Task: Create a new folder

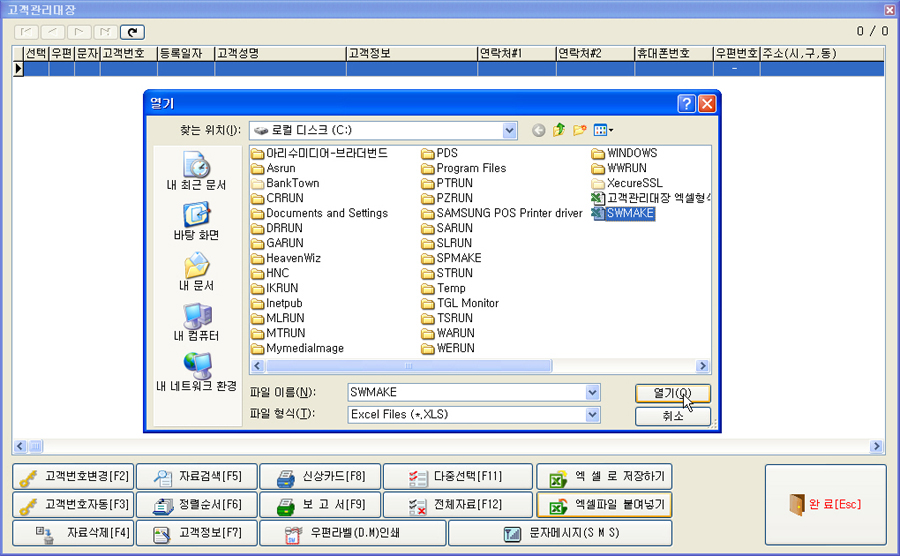Action: tap(580, 130)
